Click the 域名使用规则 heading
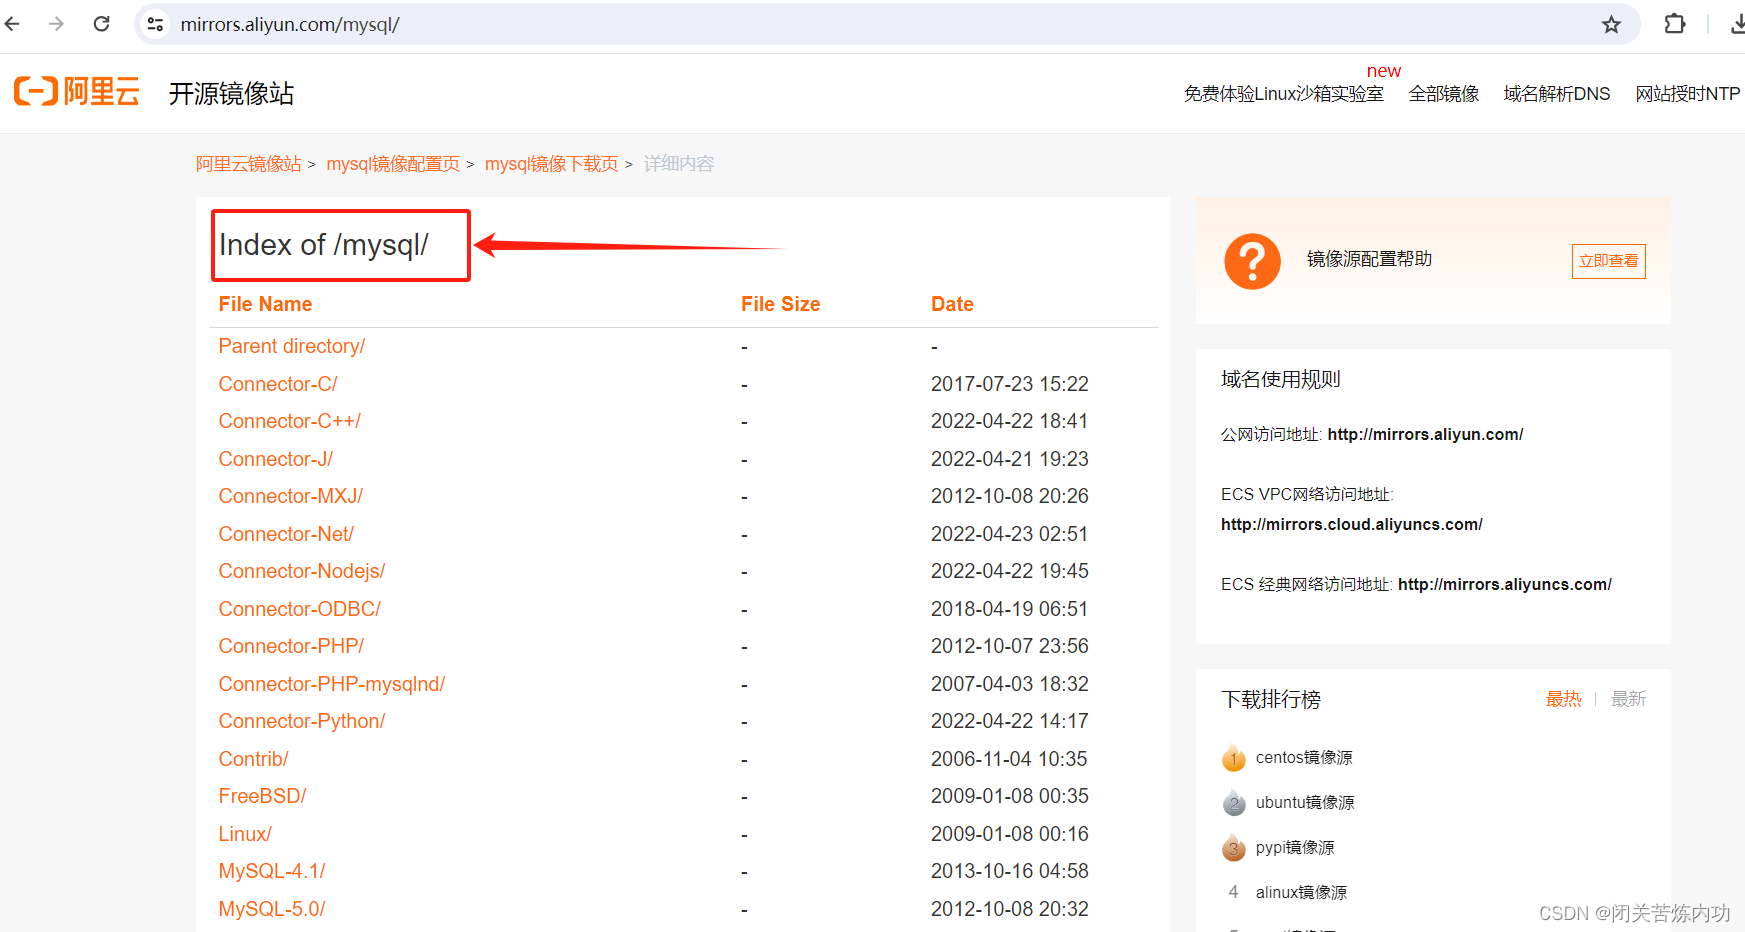 (x=1281, y=379)
